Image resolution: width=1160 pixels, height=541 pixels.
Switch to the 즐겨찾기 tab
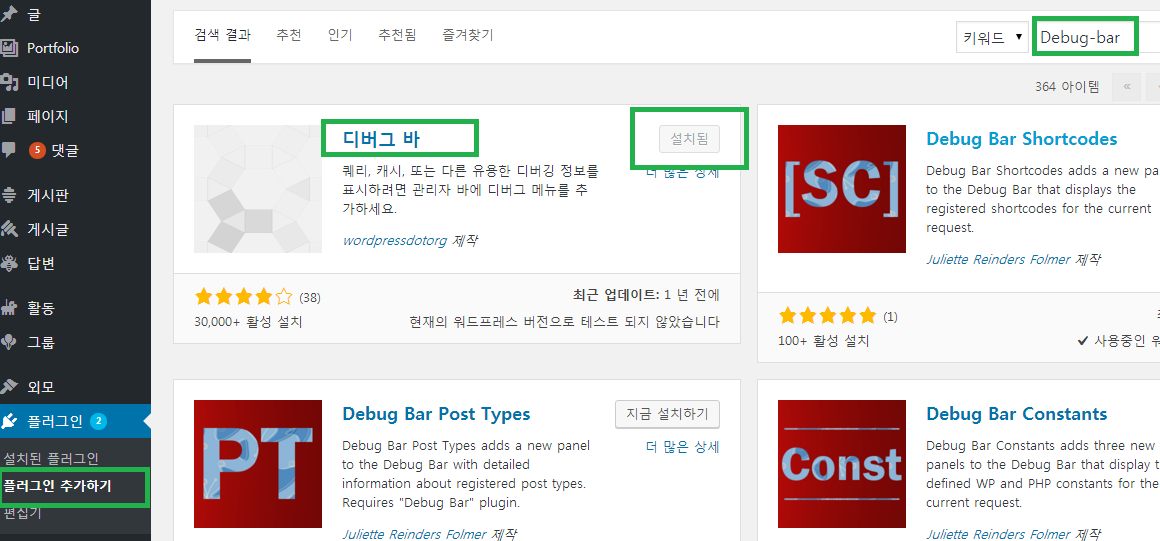468,35
